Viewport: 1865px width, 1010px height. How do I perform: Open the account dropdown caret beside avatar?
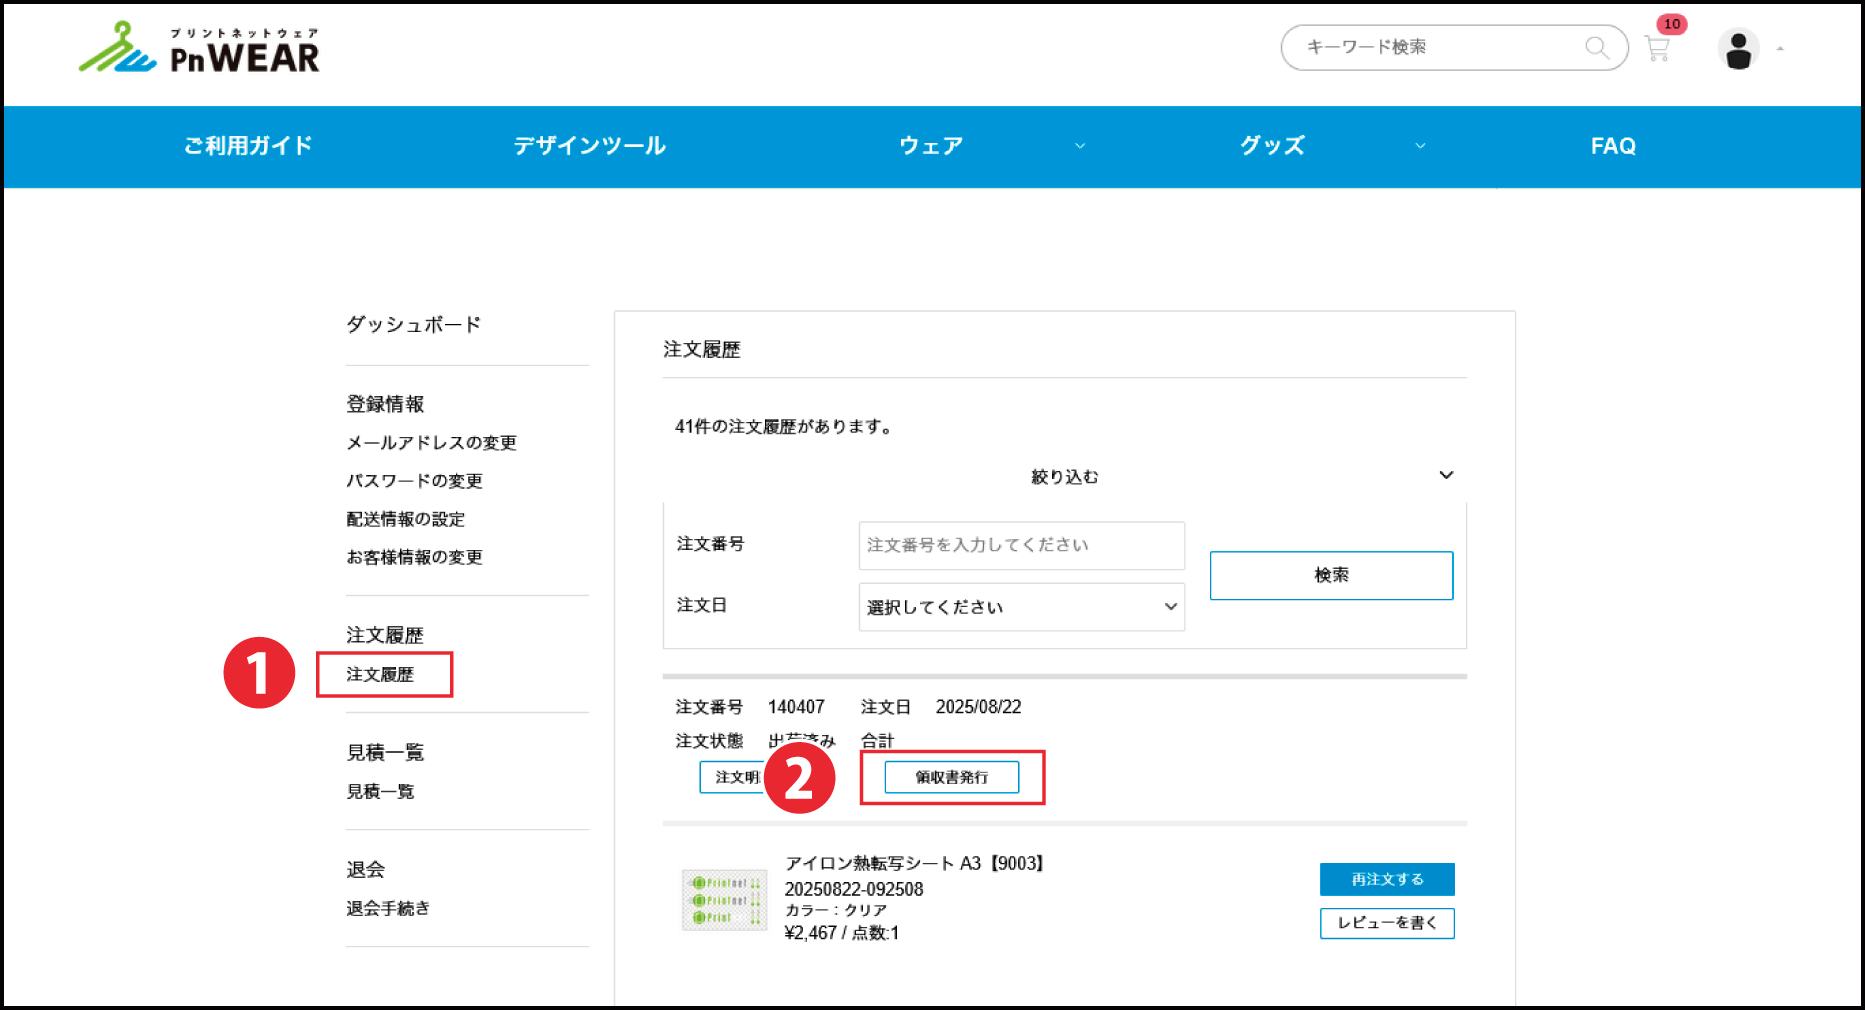(x=1779, y=48)
